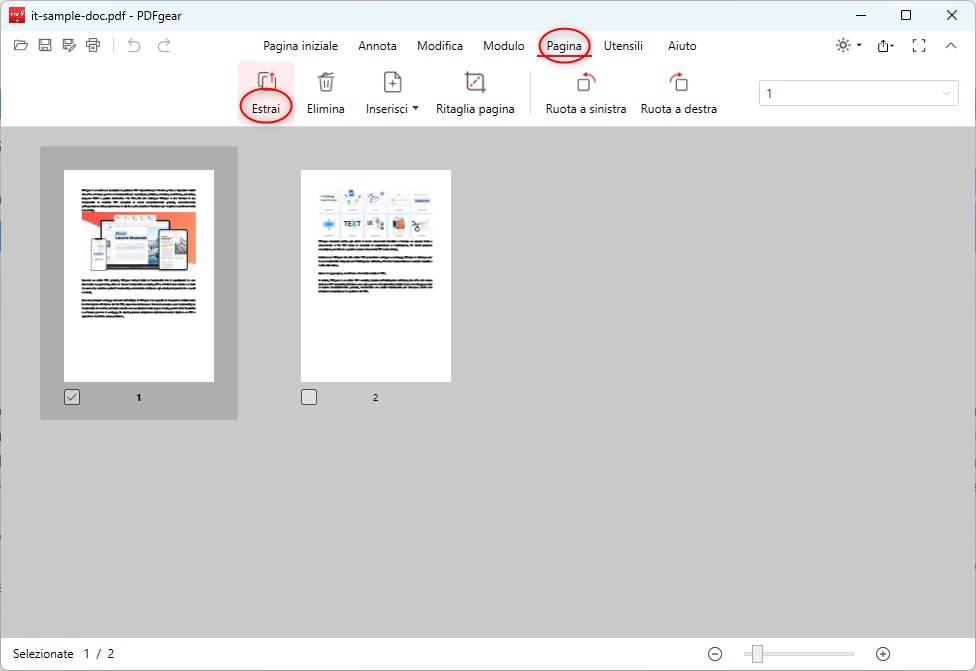Click the share/export button
The image size is (976, 671).
point(883,45)
